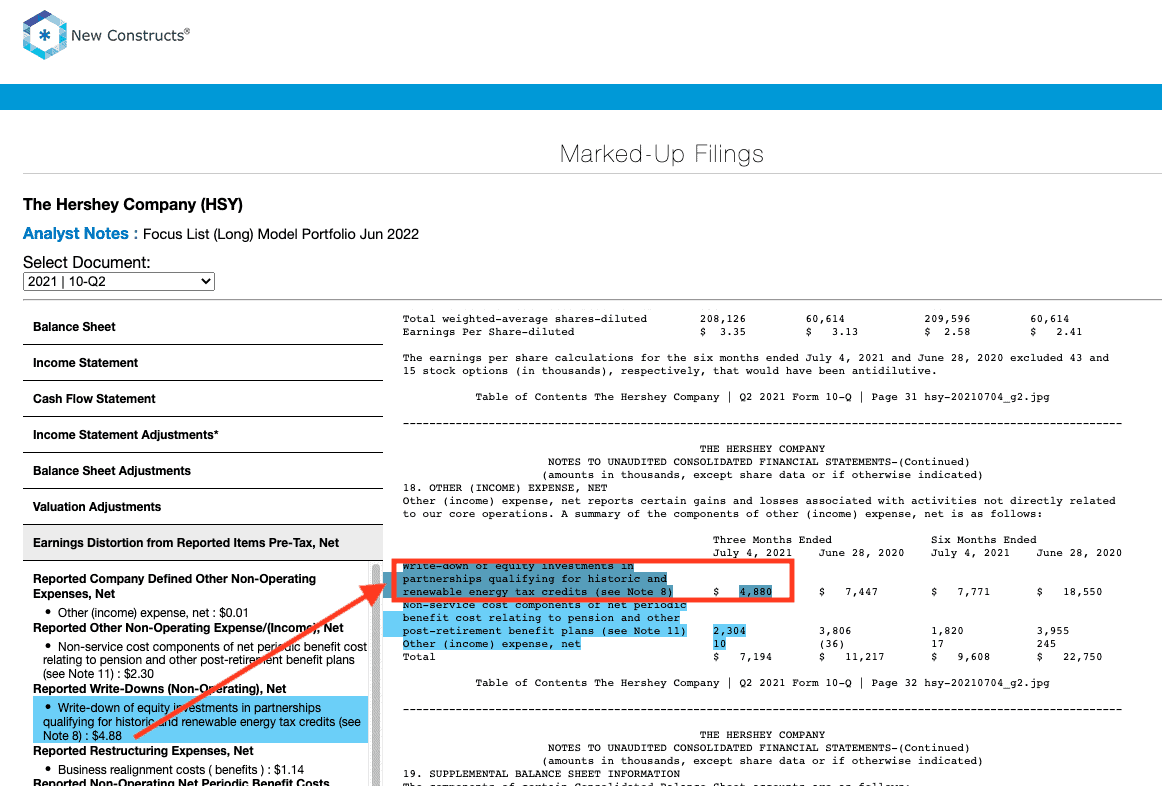Click the highlighted value 10 in the table
The image size is (1162, 786).
click(x=720, y=645)
